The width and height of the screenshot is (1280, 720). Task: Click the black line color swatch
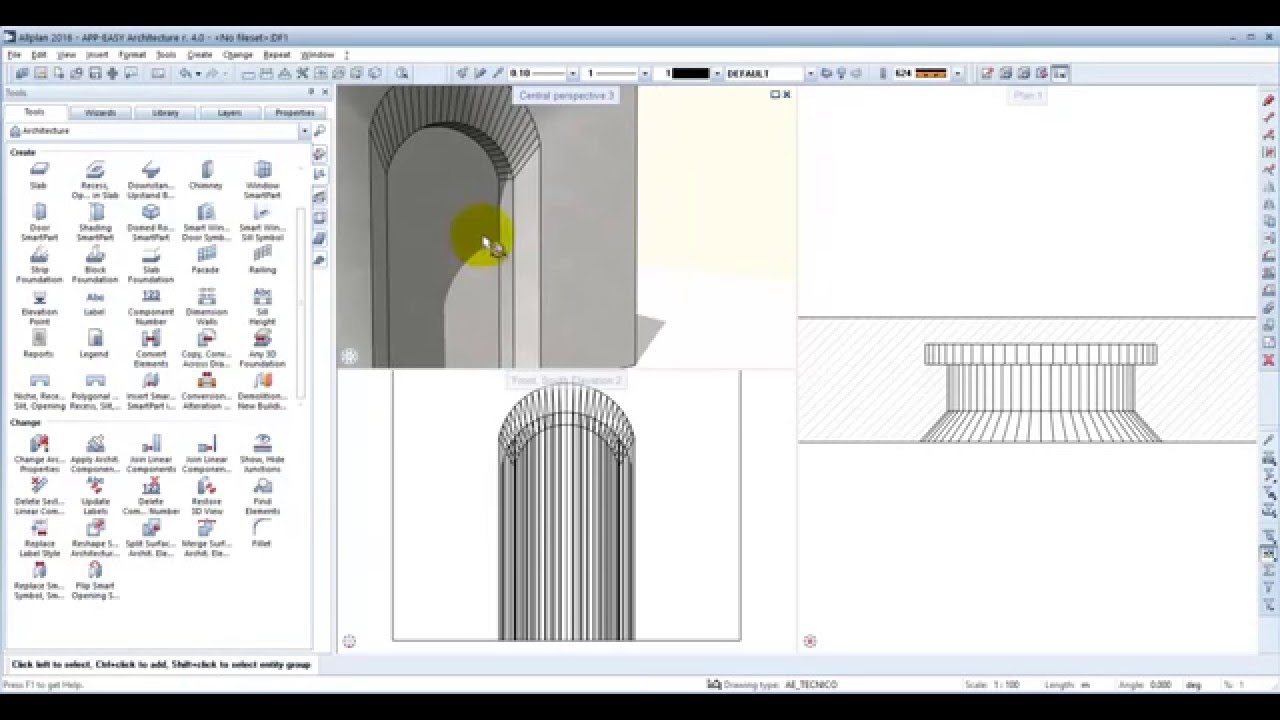691,73
